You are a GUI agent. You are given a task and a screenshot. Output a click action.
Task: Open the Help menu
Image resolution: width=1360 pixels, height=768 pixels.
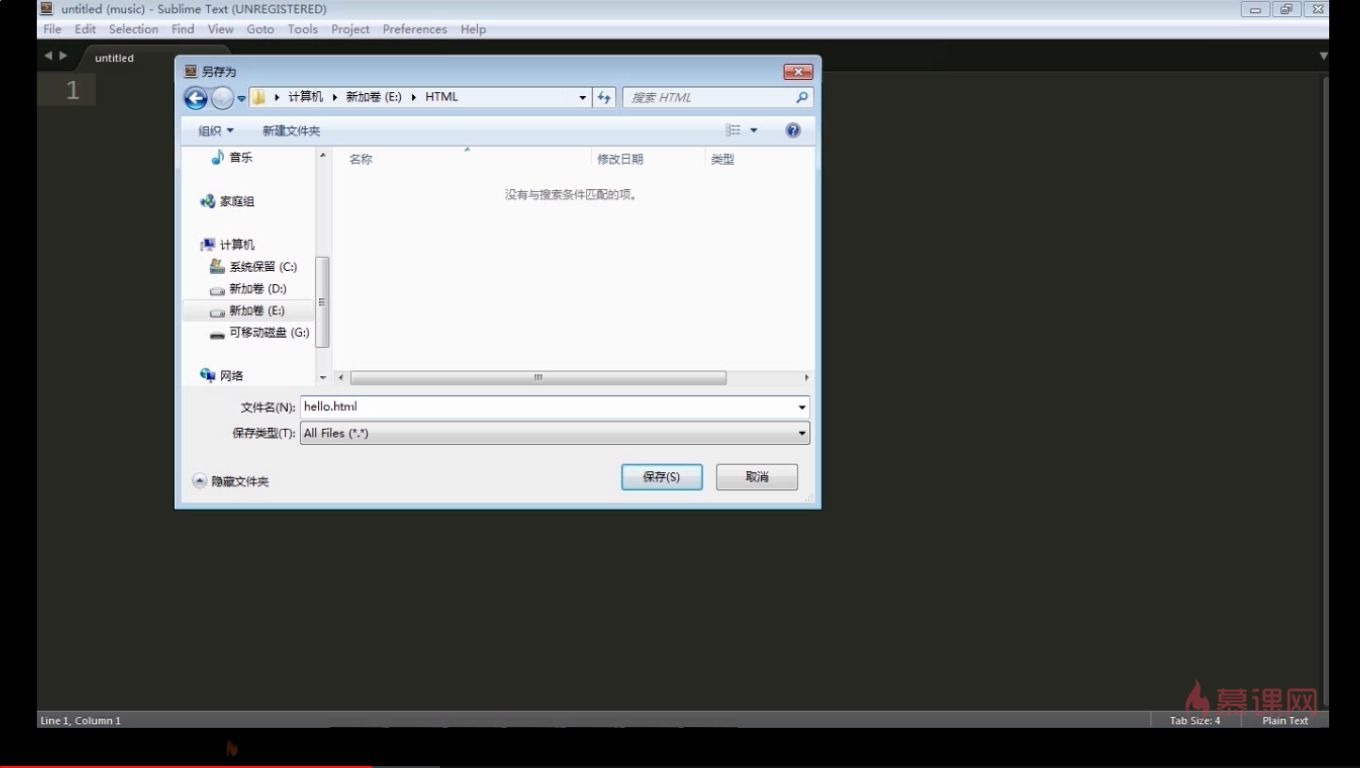point(473,29)
